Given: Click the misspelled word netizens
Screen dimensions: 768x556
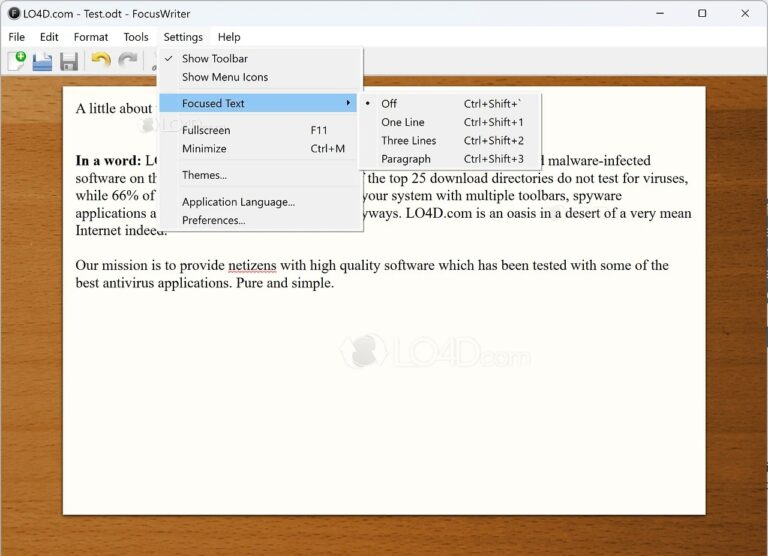Looking at the screenshot, I should click(x=252, y=266).
